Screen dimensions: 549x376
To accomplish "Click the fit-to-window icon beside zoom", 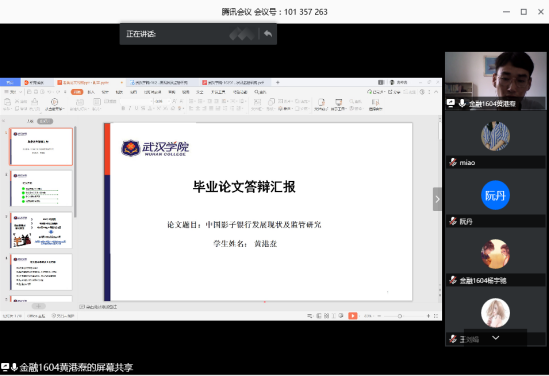I will [436, 316].
